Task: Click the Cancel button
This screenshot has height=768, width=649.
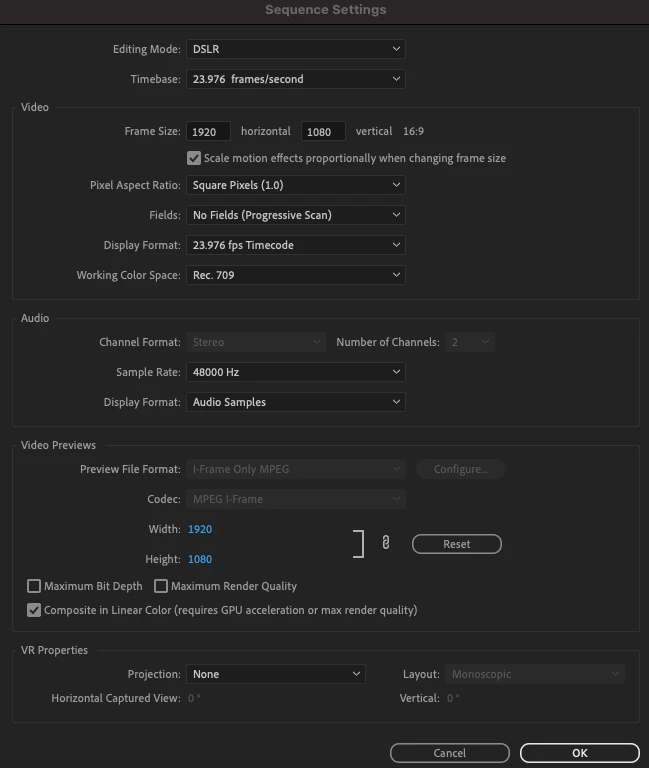Action: coord(450,753)
